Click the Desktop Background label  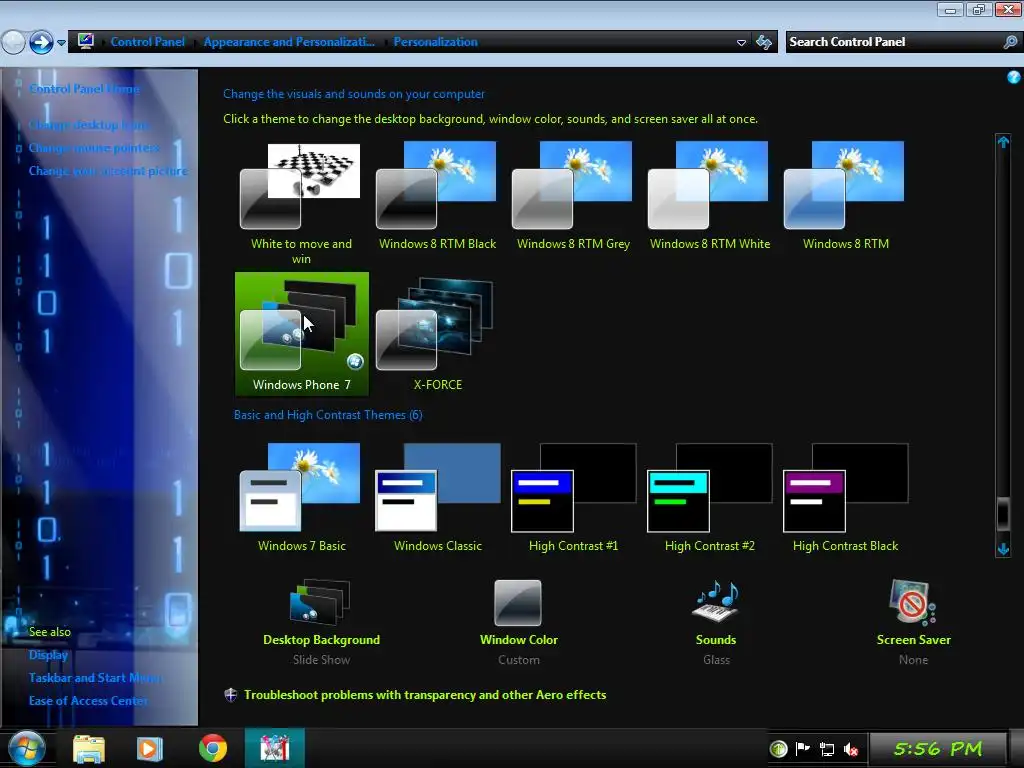click(321, 640)
